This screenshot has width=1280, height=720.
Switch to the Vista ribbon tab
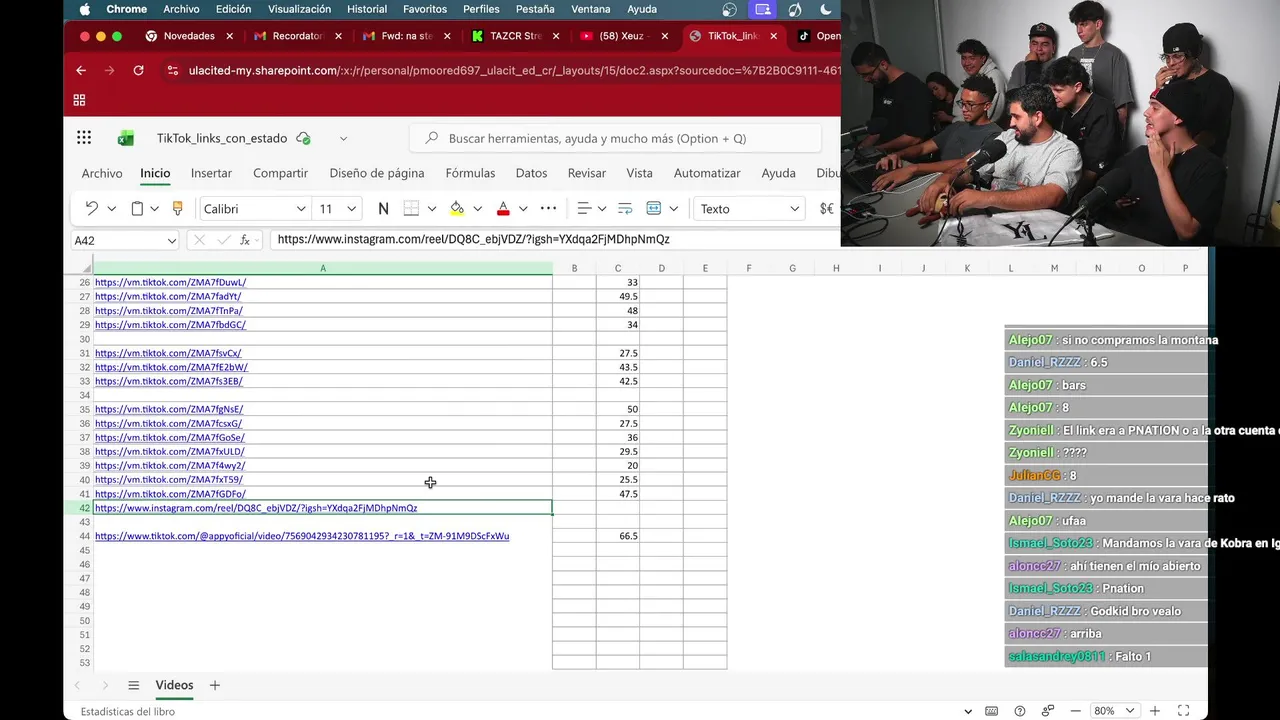639,173
